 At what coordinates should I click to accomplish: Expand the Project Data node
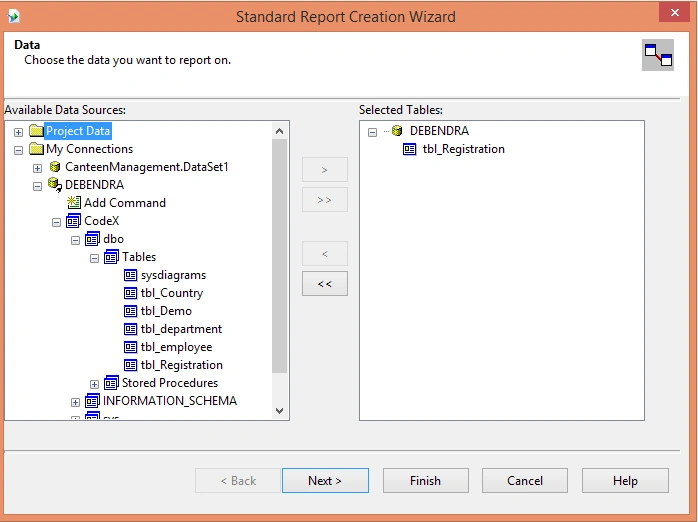click(x=18, y=132)
